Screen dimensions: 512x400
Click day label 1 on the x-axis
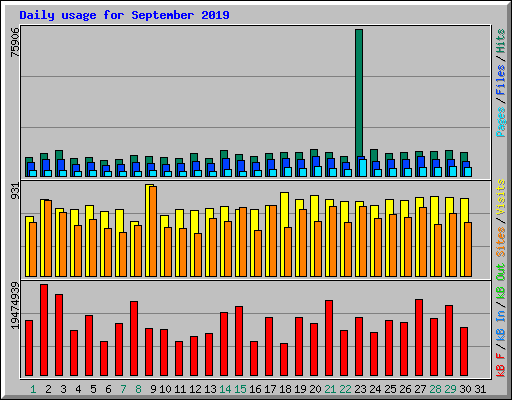pos(33,389)
